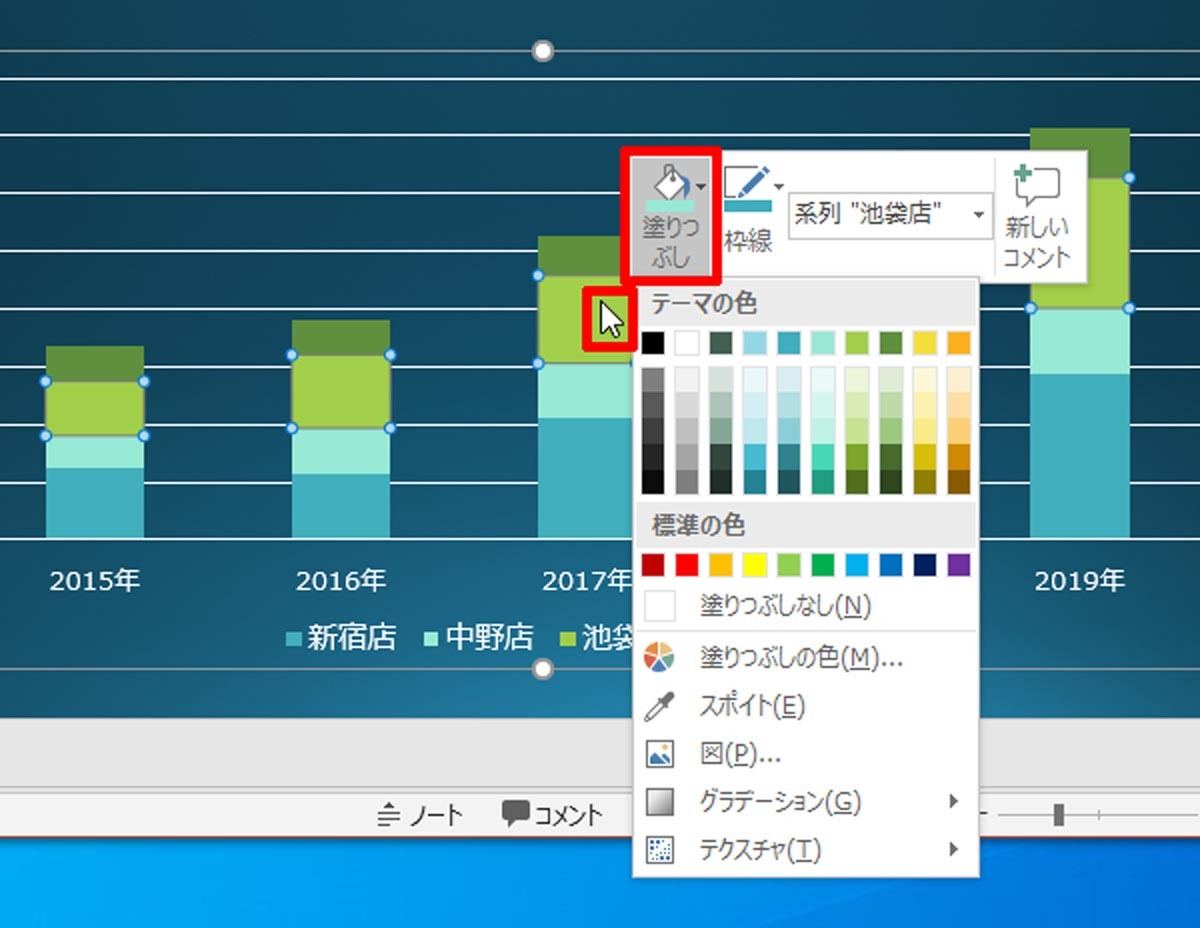Click the 2016年 axis label
Image resolution: width=1200 pixels, height=928 pixels.
(341, 581)
